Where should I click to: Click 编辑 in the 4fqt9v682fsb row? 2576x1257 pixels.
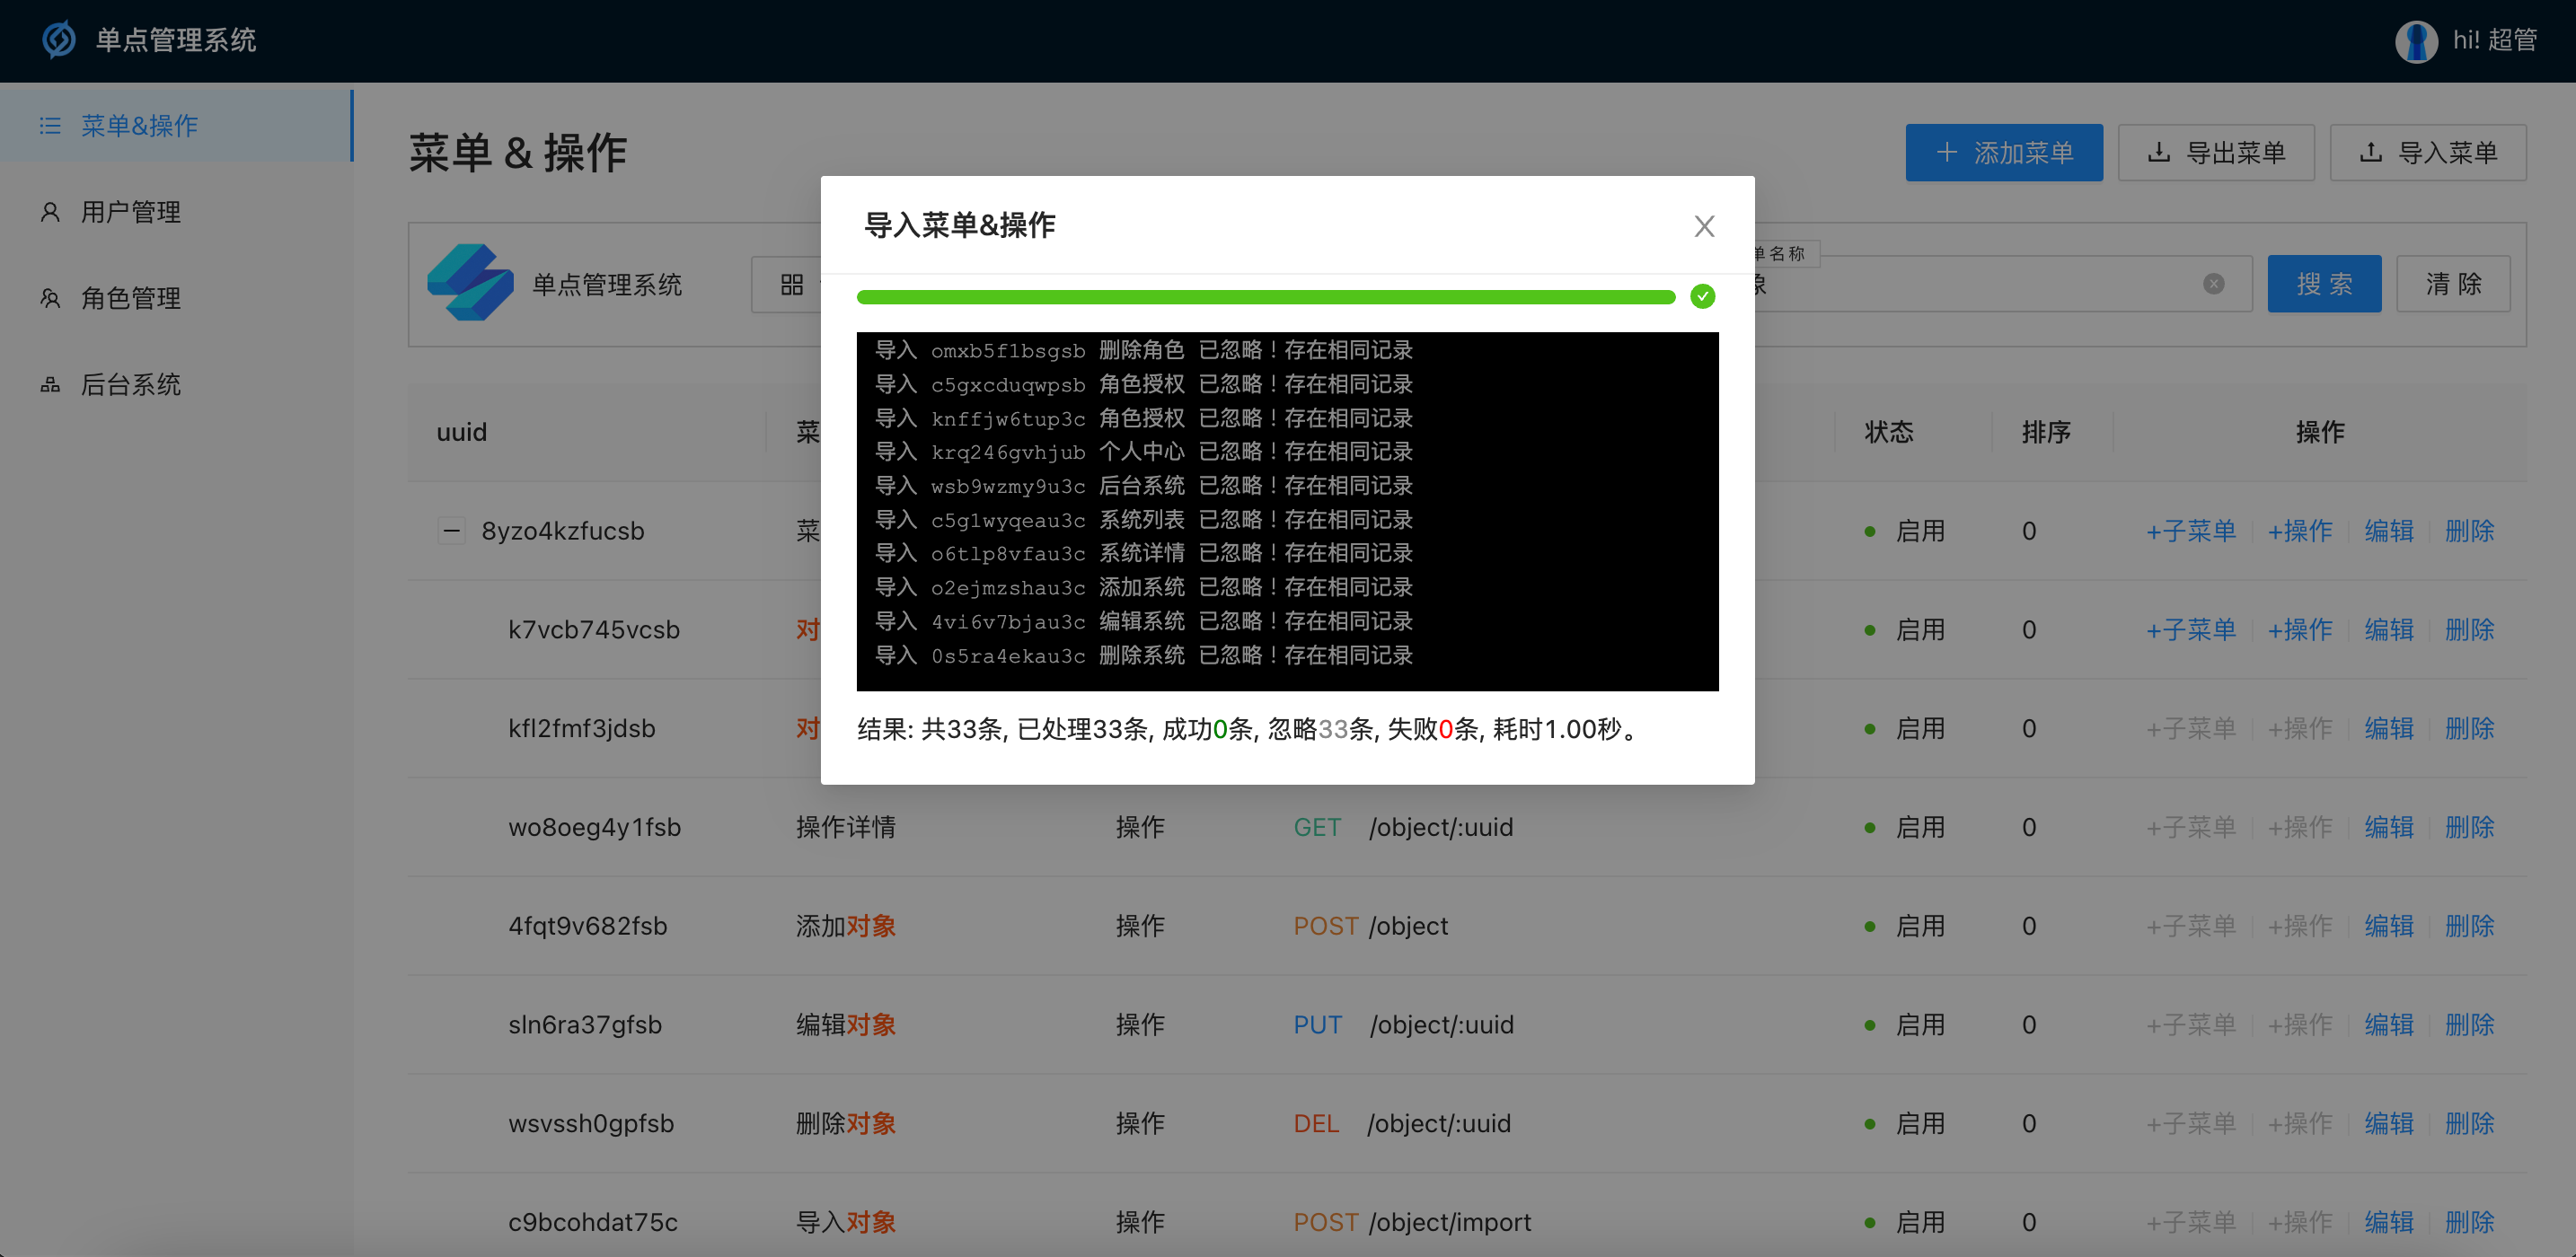click(x=2388, y=927)
